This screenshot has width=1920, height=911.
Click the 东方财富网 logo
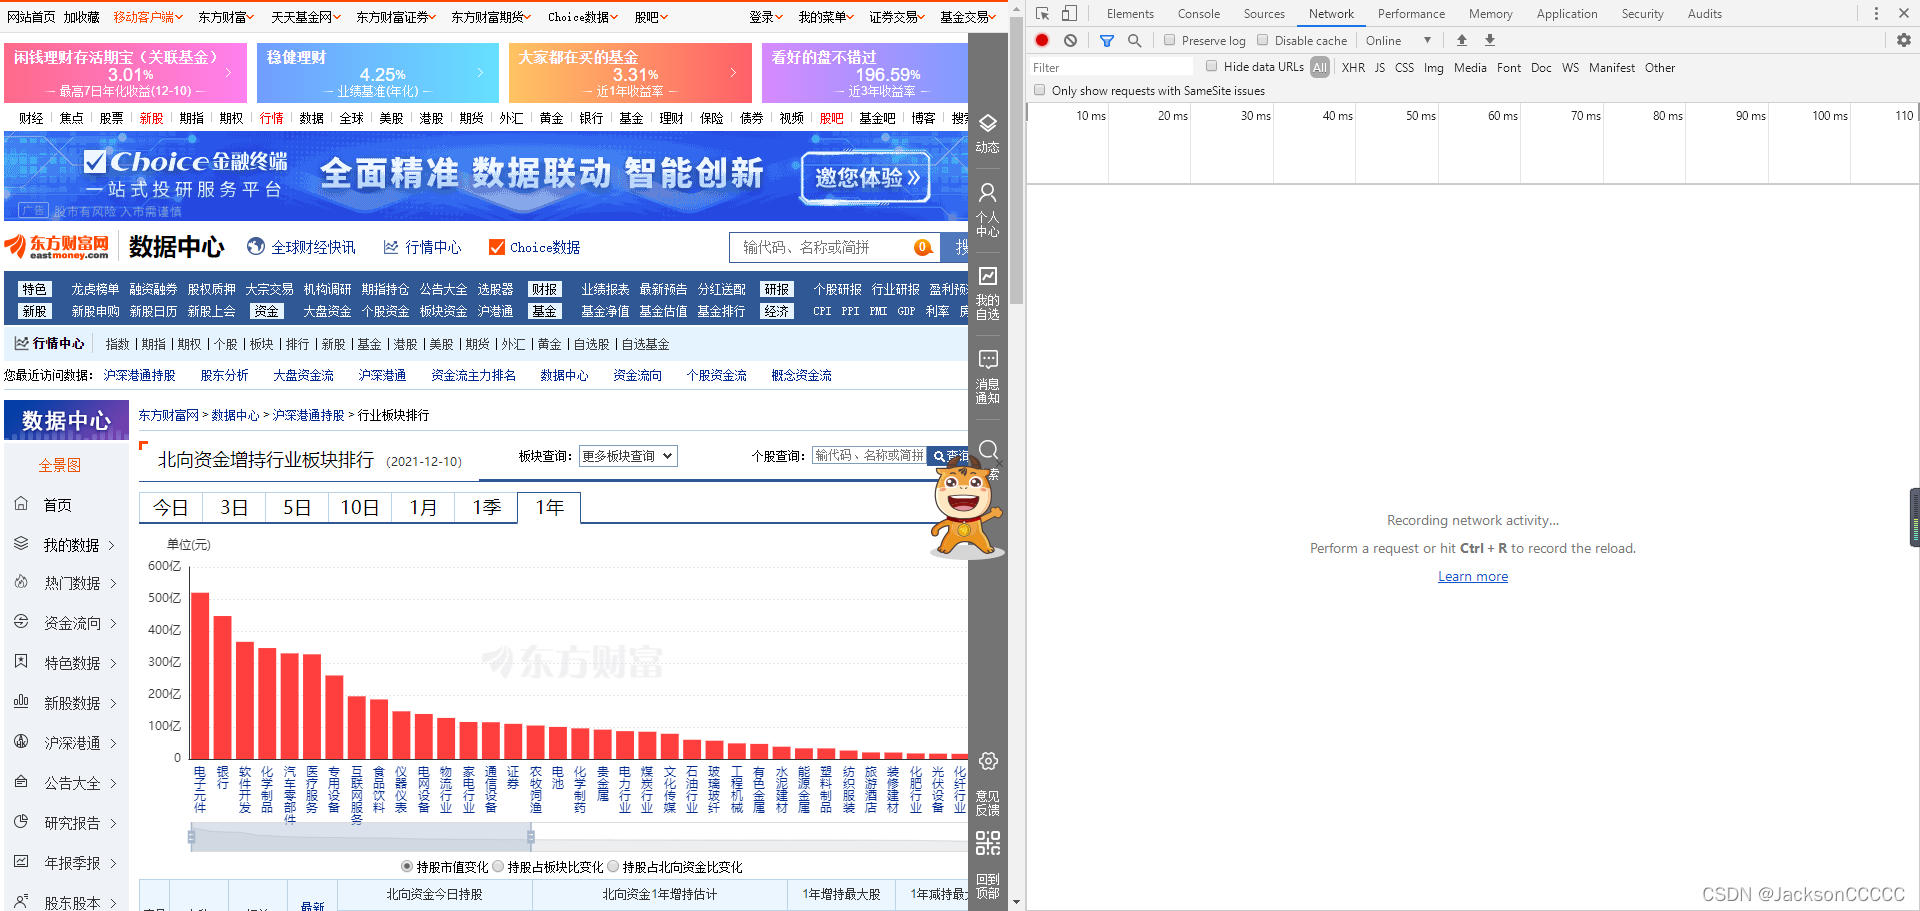coord(57,246)
